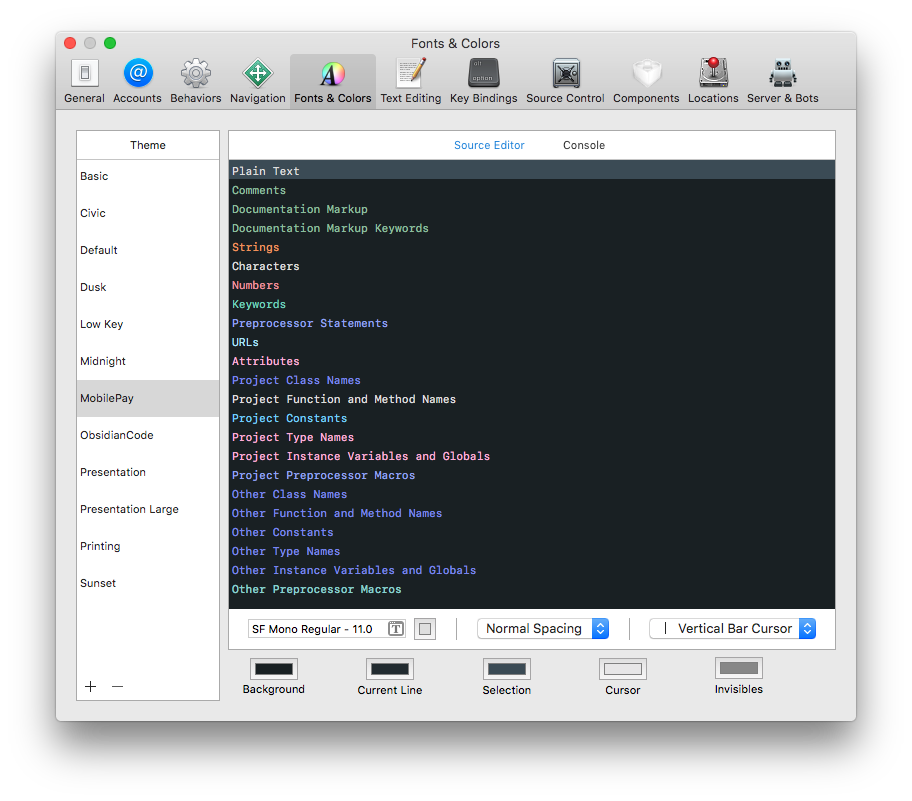Image resolution: width=912 pixels, height=801 pixels.
Task: Select the Other Constants row
Action: (532, 532)
